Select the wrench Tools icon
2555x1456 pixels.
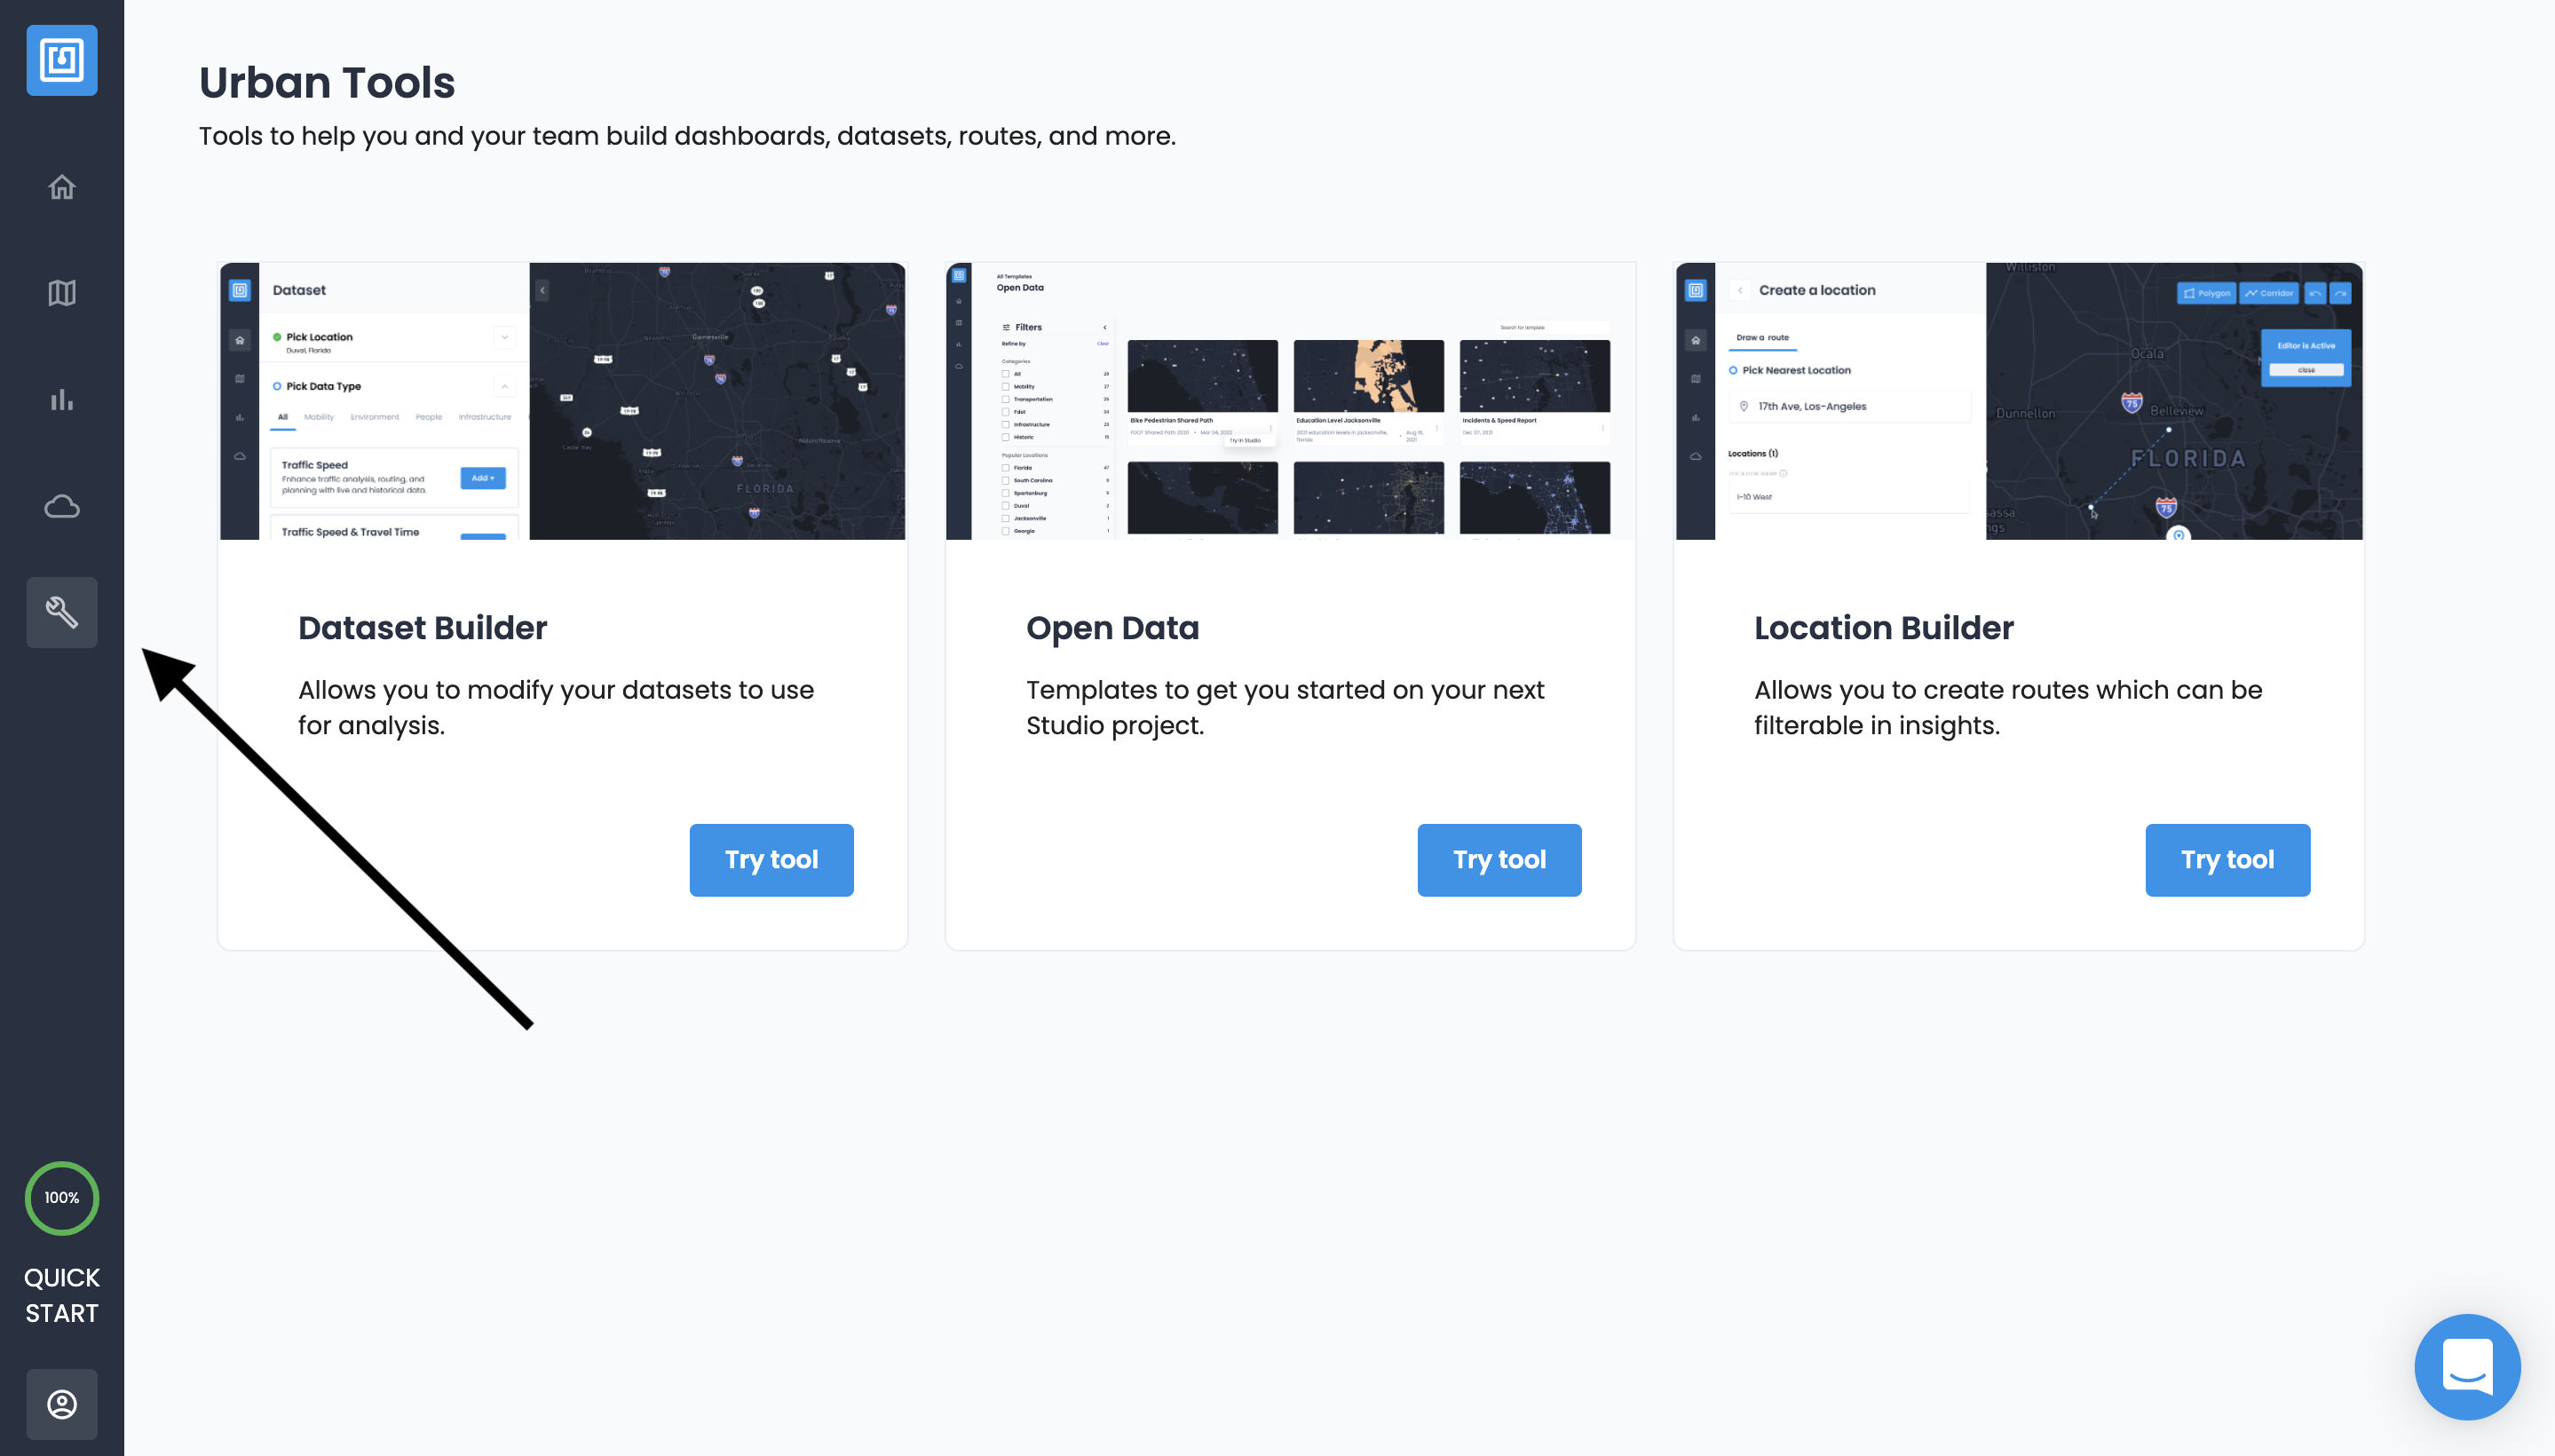(x=62, y=612)
